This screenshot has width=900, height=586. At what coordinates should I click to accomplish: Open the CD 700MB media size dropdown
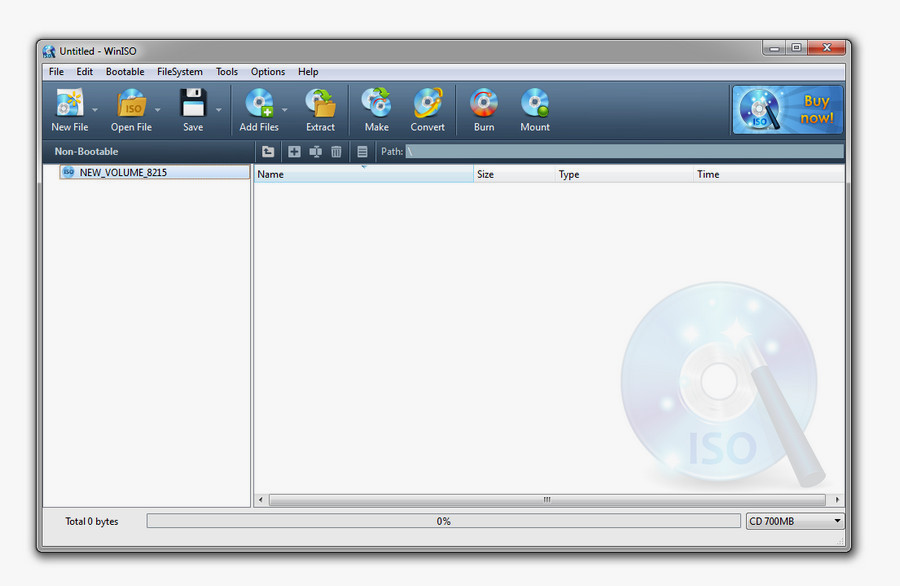[795, 521]
